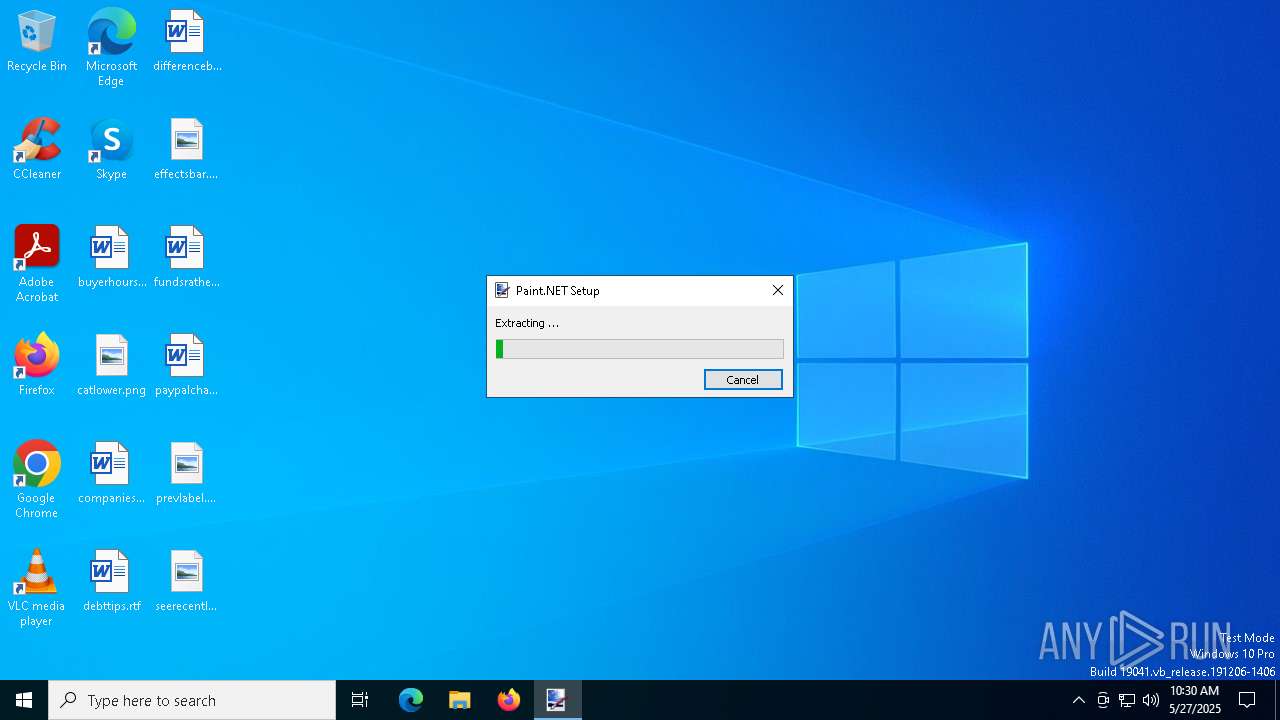Select the Microsoft Edge desktop shortcut
Screen dimensions: 1280x720
point(111,47)
